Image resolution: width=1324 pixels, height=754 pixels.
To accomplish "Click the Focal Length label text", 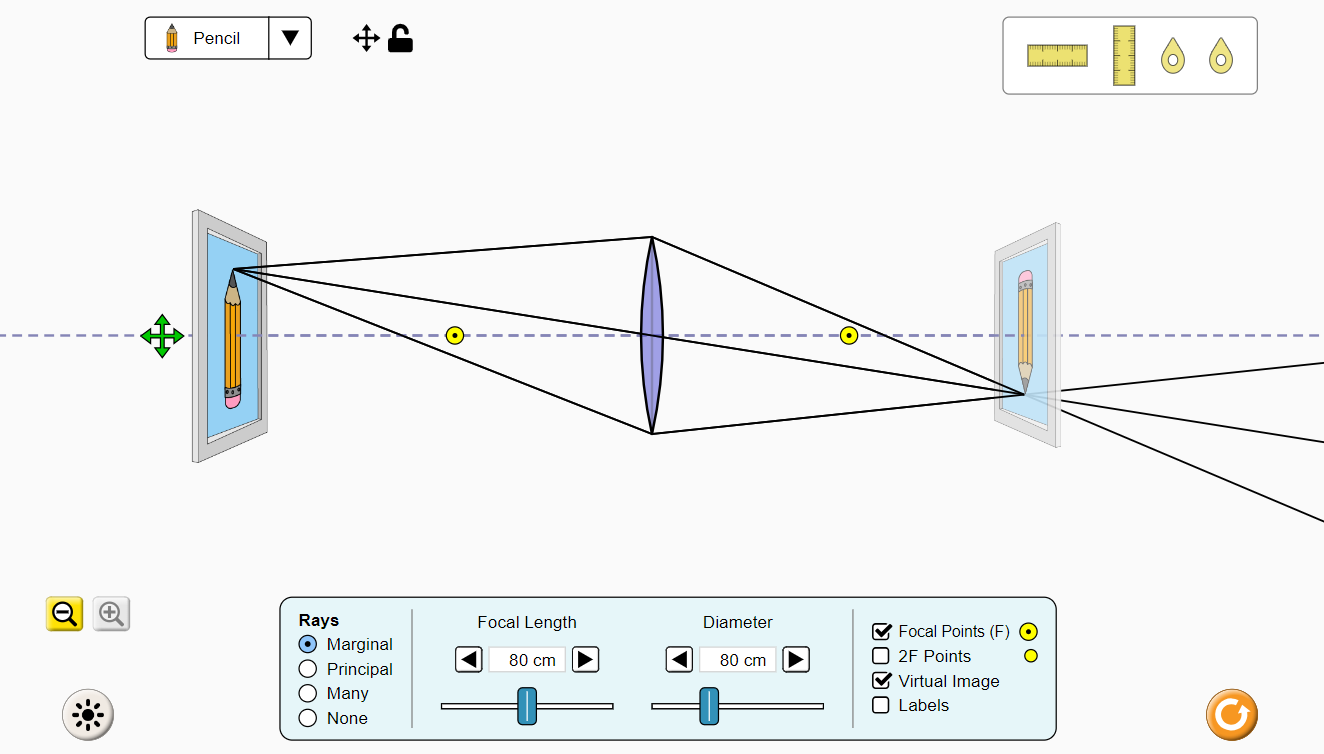I will pyautogui.click(x=527, y=622).
